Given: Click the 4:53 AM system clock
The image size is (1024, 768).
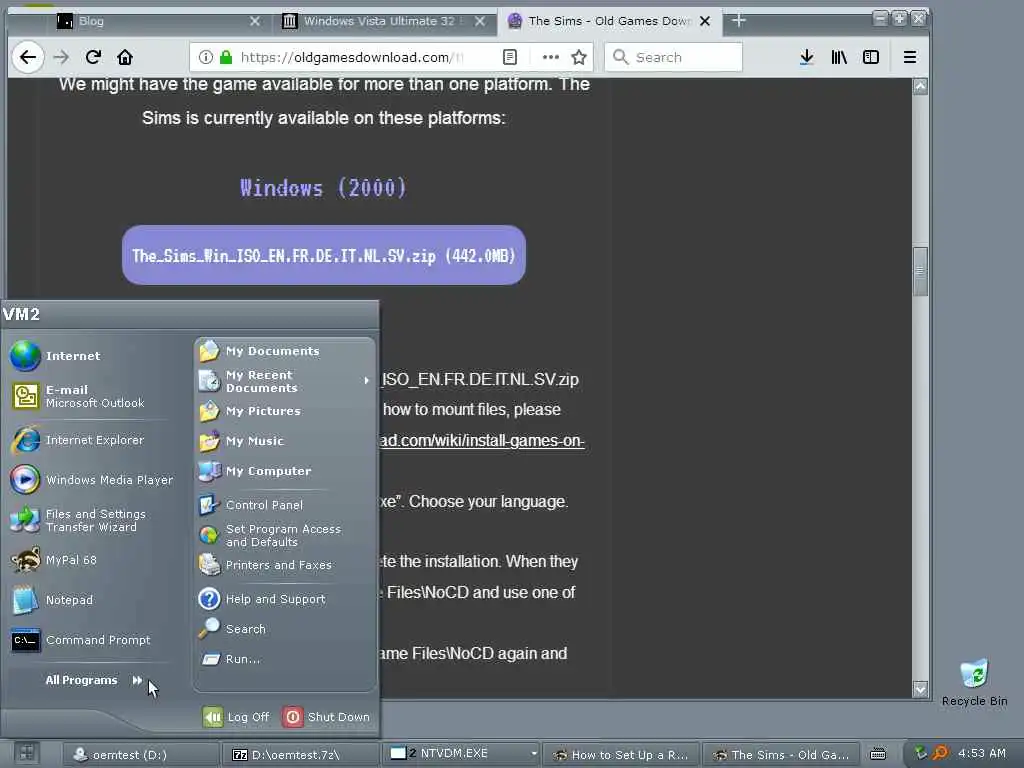Looking at the screenshot, I should (x=982, y=754).
